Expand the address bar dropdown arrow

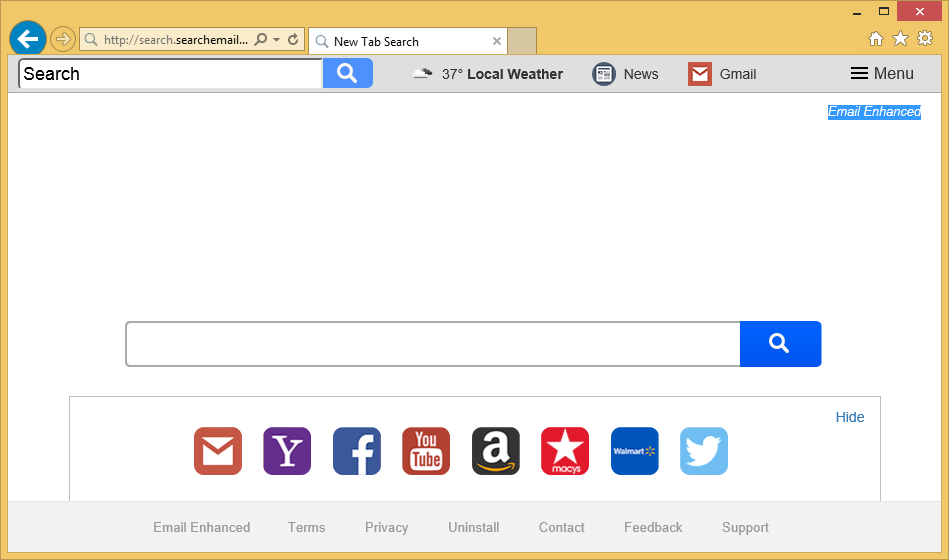click(276, 40)
